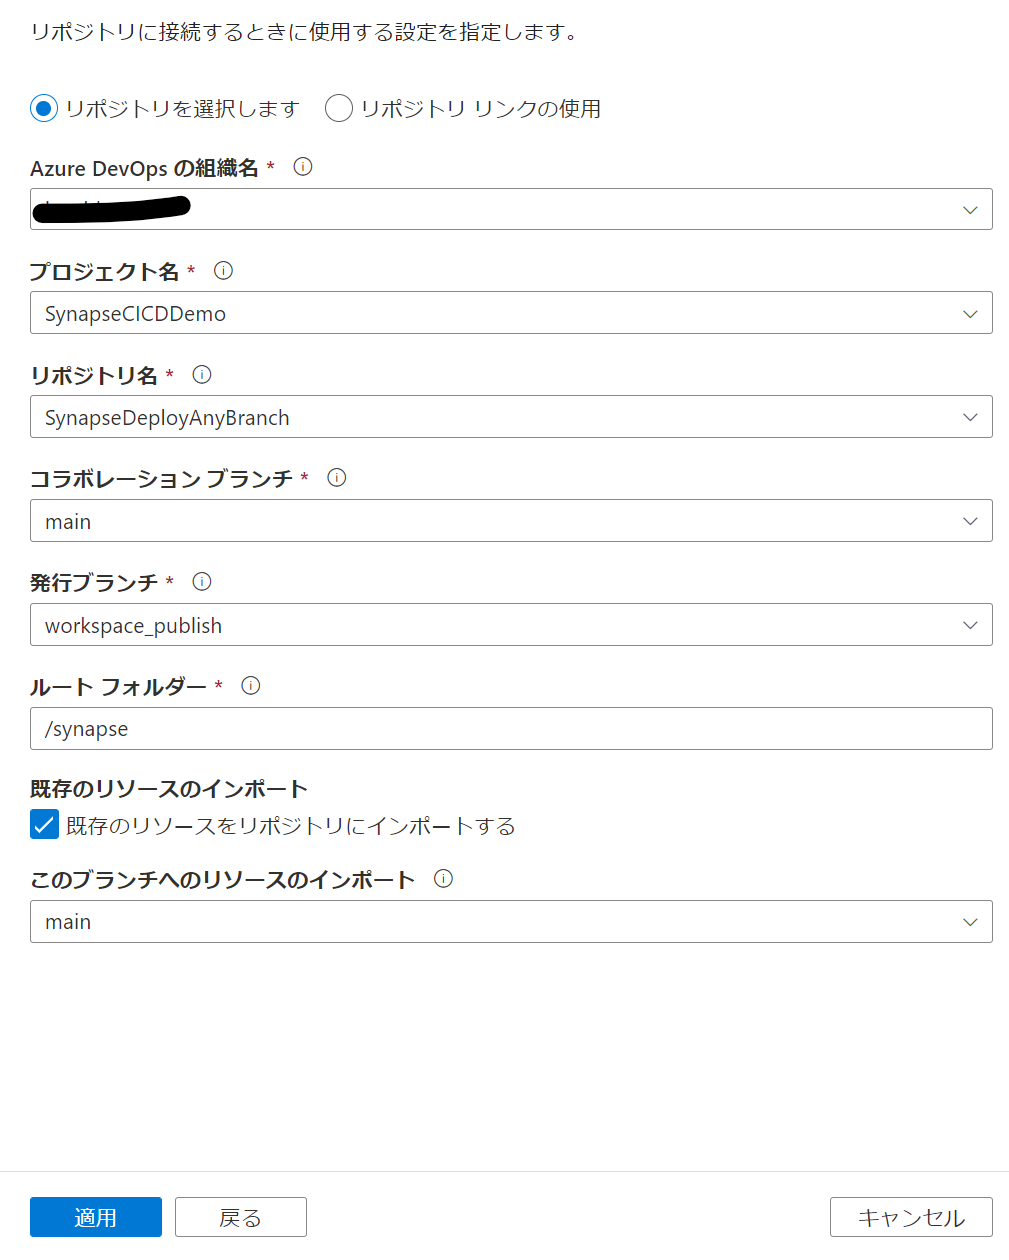Viewport: 1009px width, 1260px height.
Task: Click the 発行ブランチ info icon
Action: (x=203, y=582)
